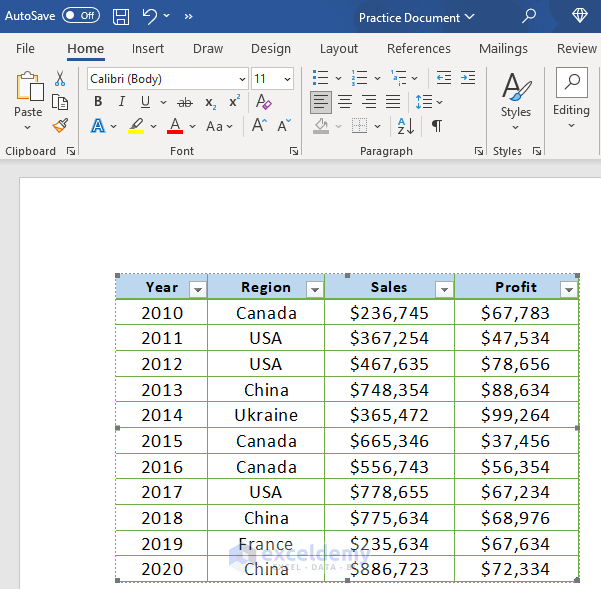
Task: Toggle Strikethrough formatting
Action: pos(185,103)
